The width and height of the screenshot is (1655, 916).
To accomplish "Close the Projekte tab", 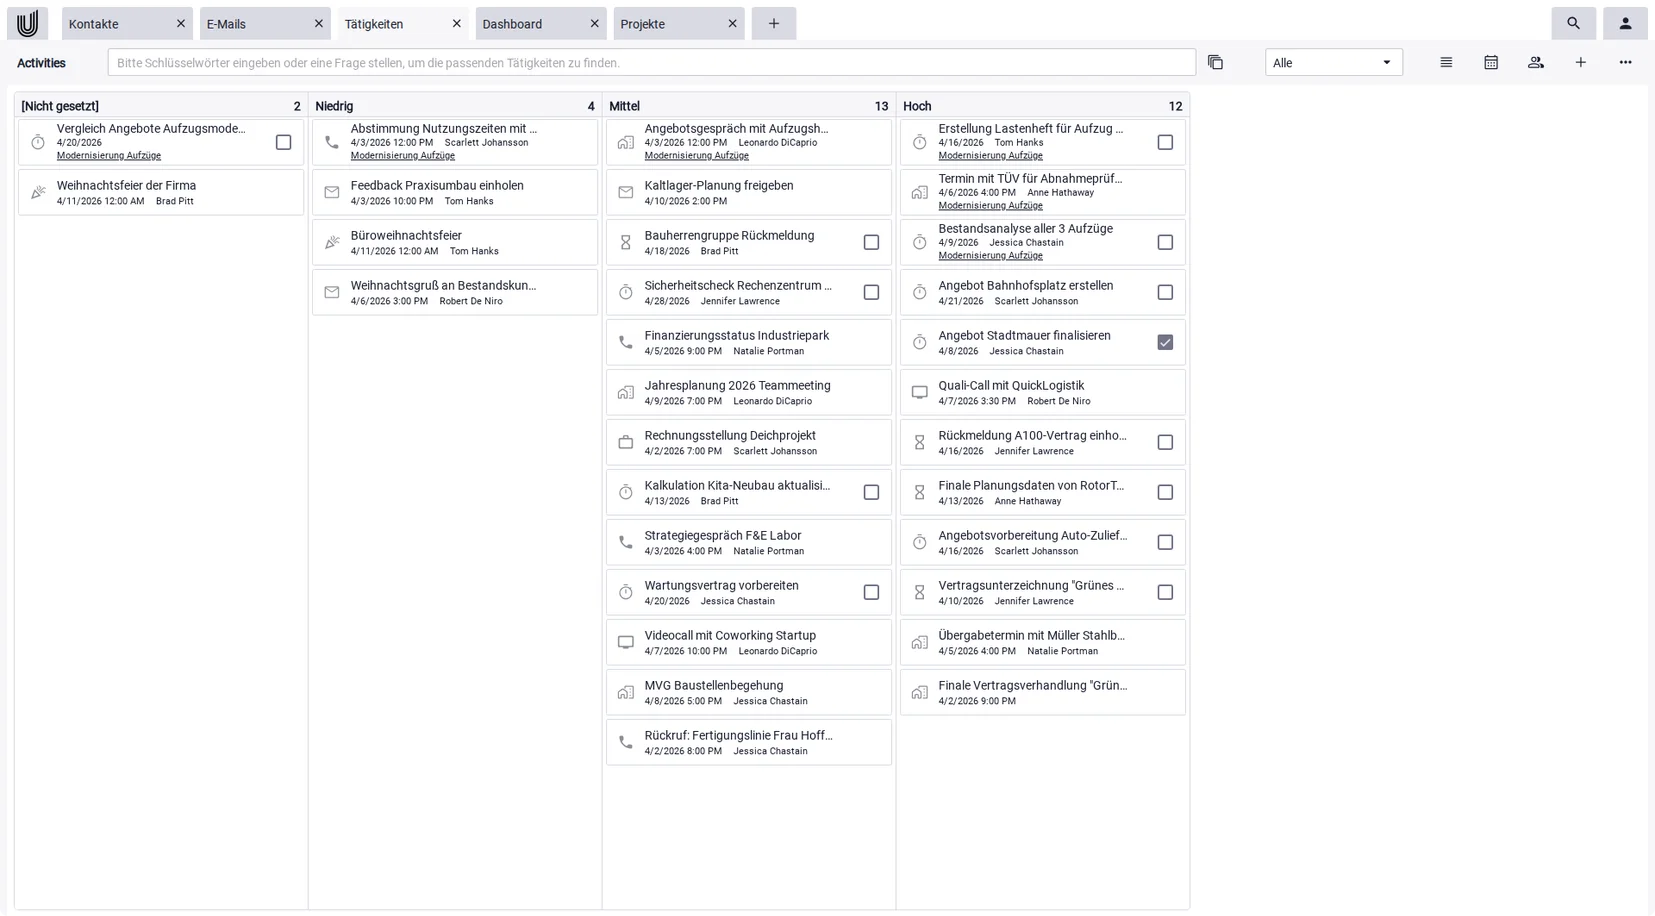I will [x=733, y=23].
